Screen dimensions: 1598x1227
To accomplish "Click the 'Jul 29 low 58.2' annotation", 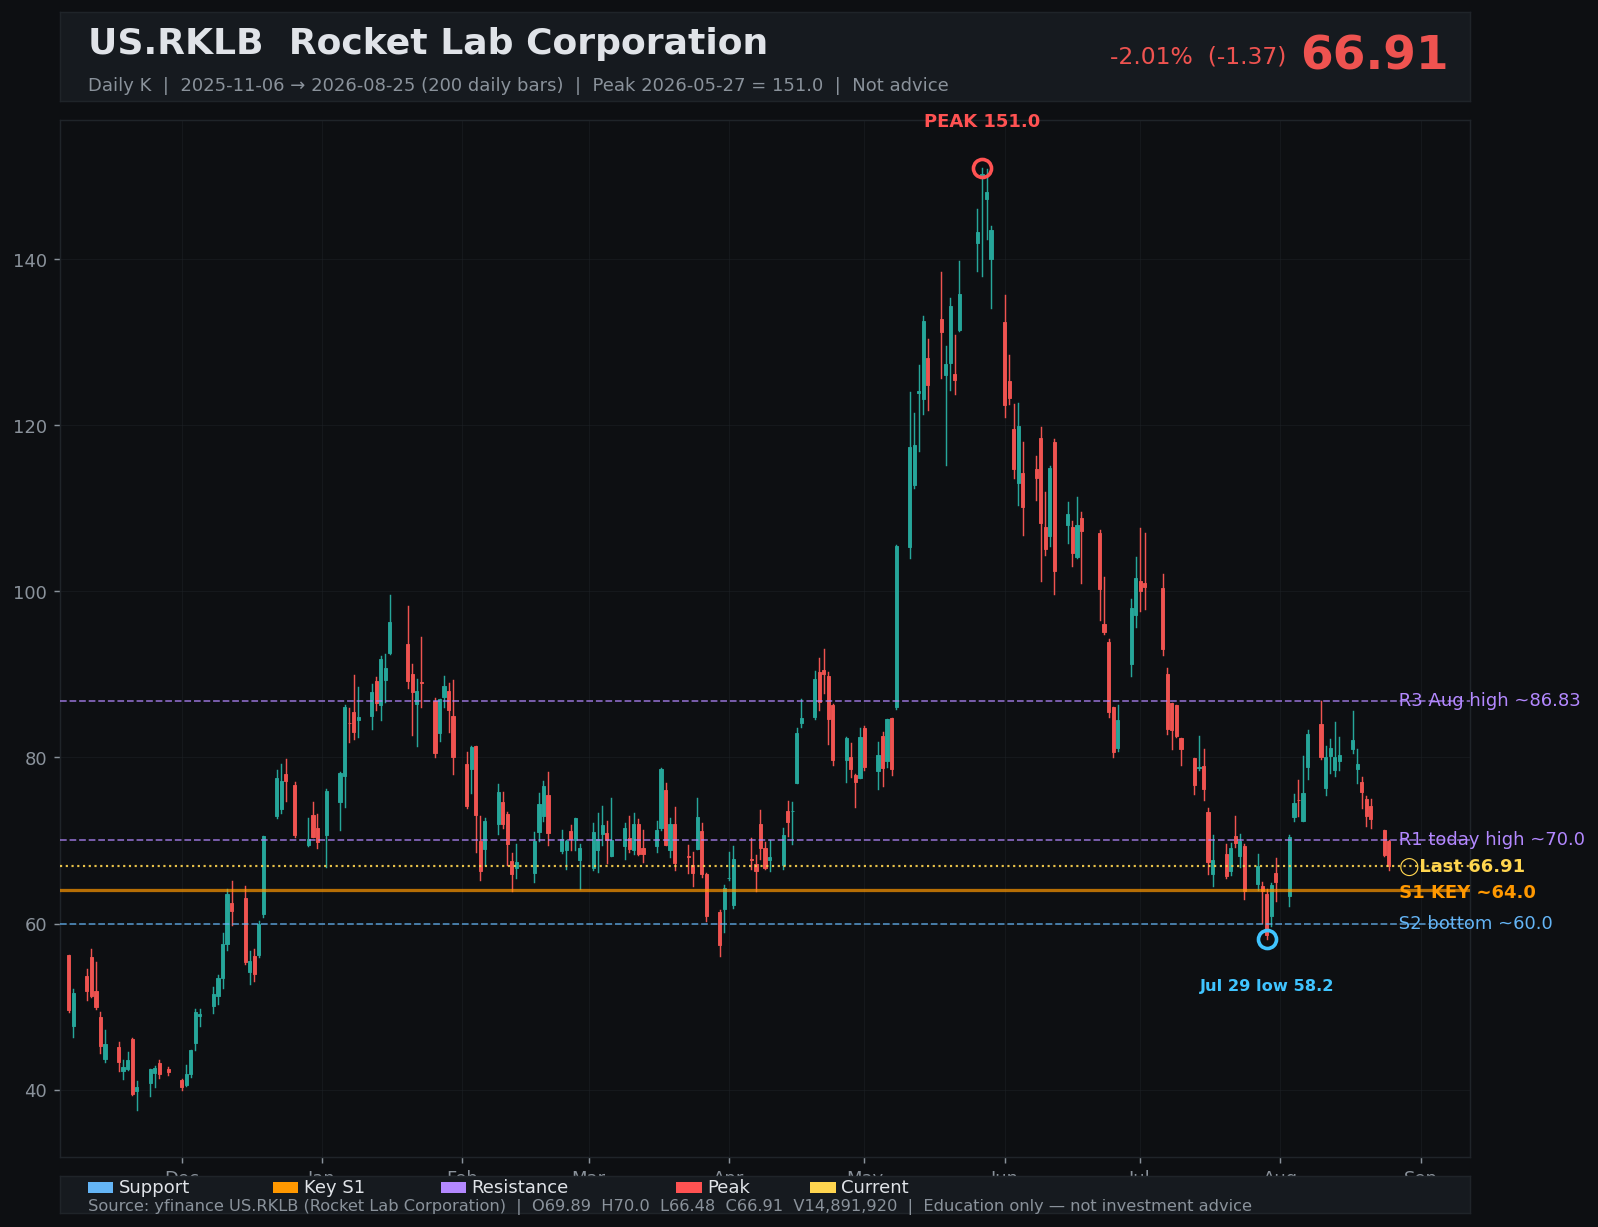I will click(1266, 986).
